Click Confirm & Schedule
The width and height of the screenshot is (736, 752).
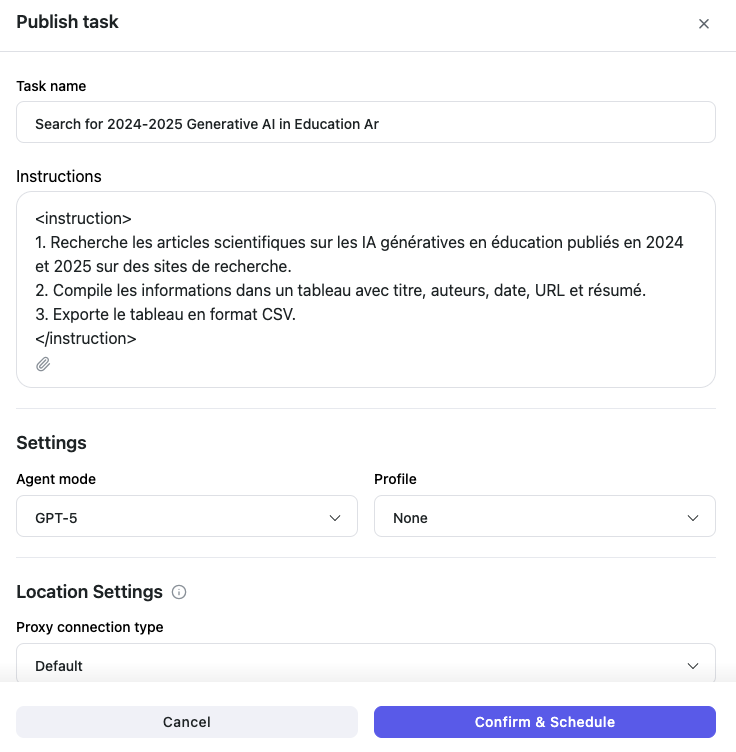pos(544,722)
